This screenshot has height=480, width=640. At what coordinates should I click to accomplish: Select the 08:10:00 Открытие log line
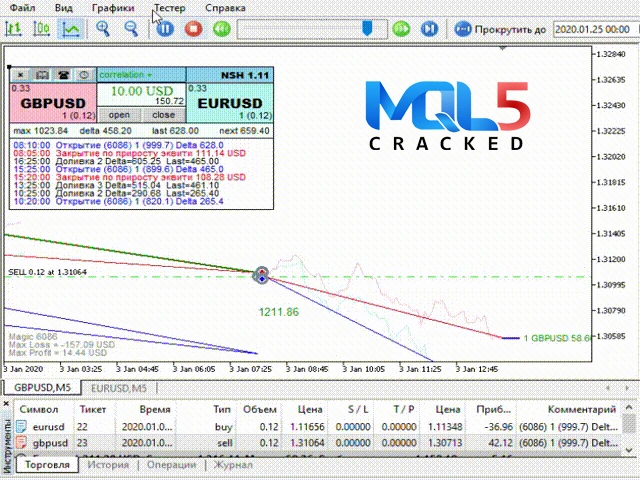pyautogui.click(x=118, y=145)
